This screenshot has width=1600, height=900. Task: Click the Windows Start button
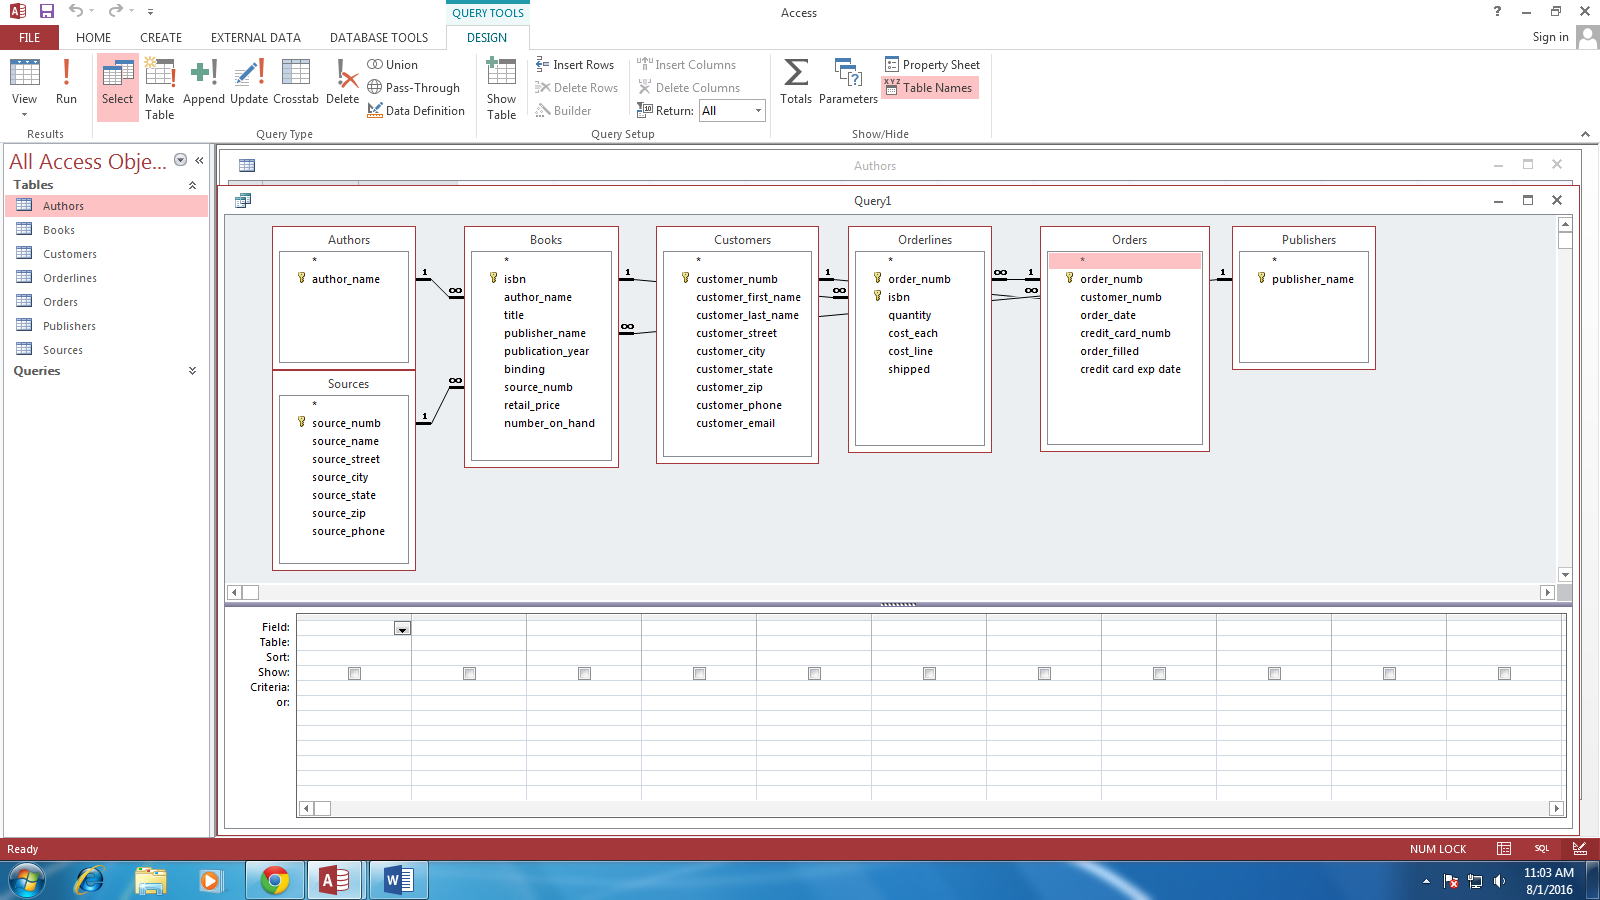point(27,881)
